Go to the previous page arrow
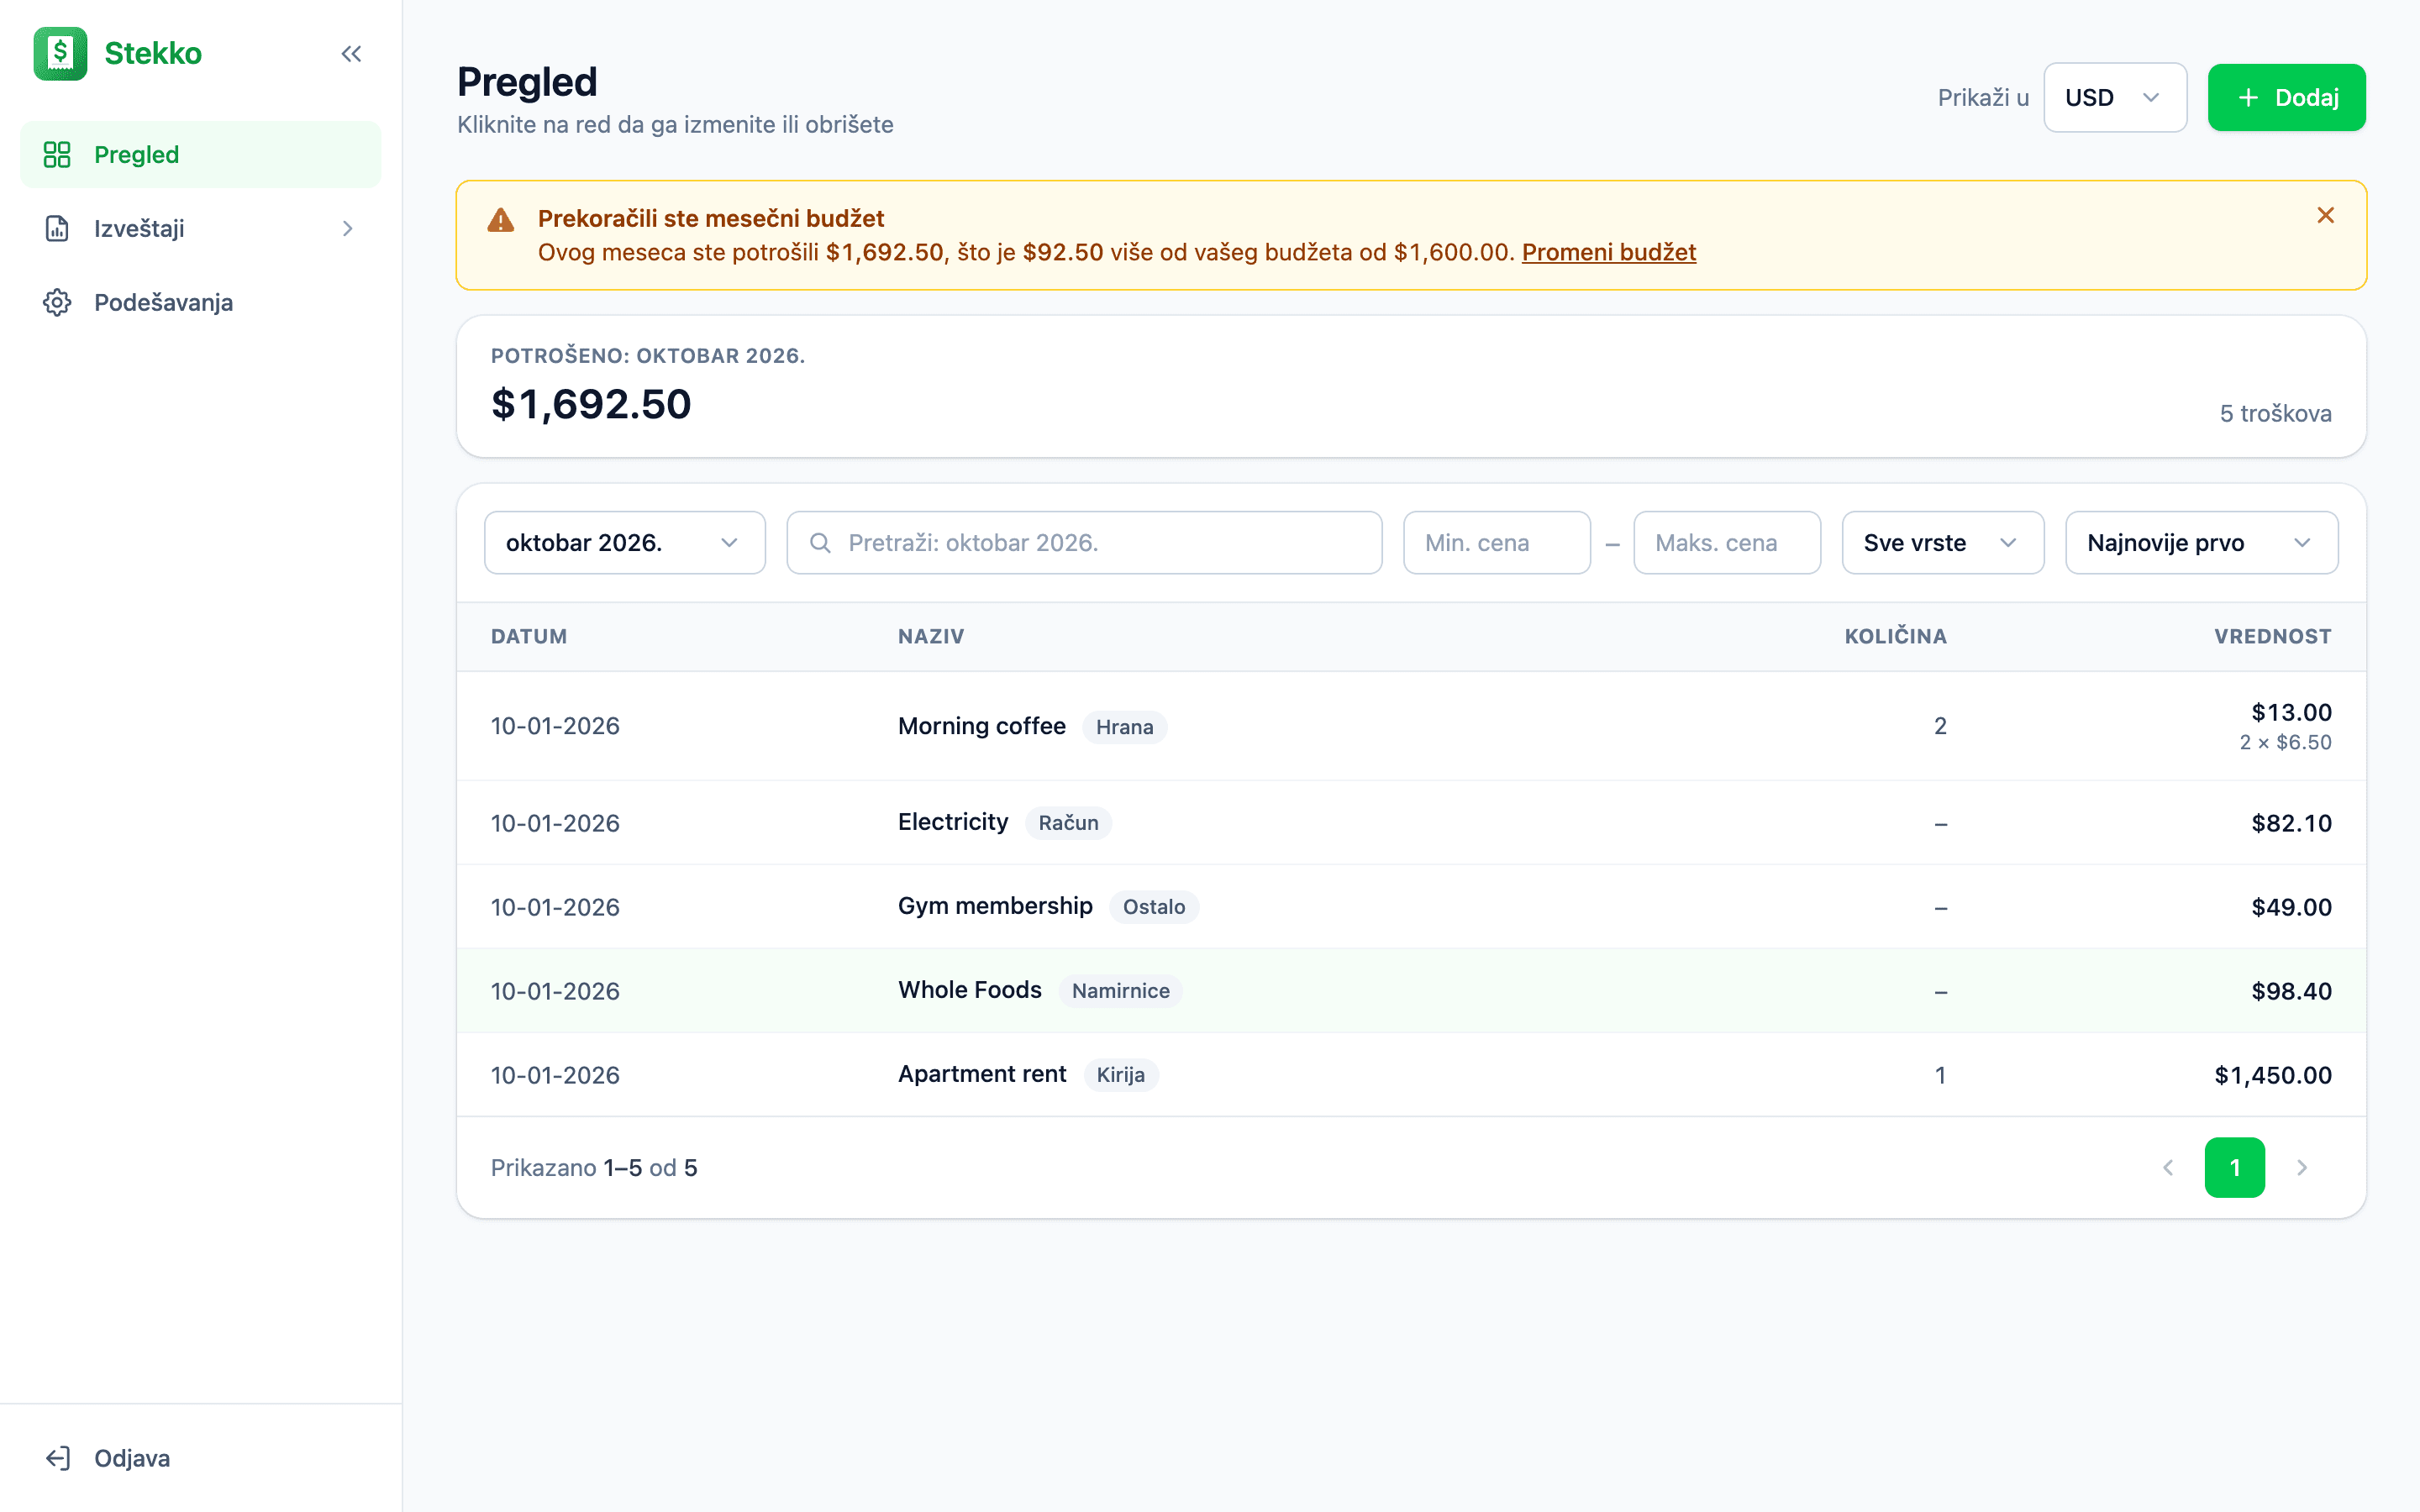This screenshot has height=1512, width=2420. 2168,1167
